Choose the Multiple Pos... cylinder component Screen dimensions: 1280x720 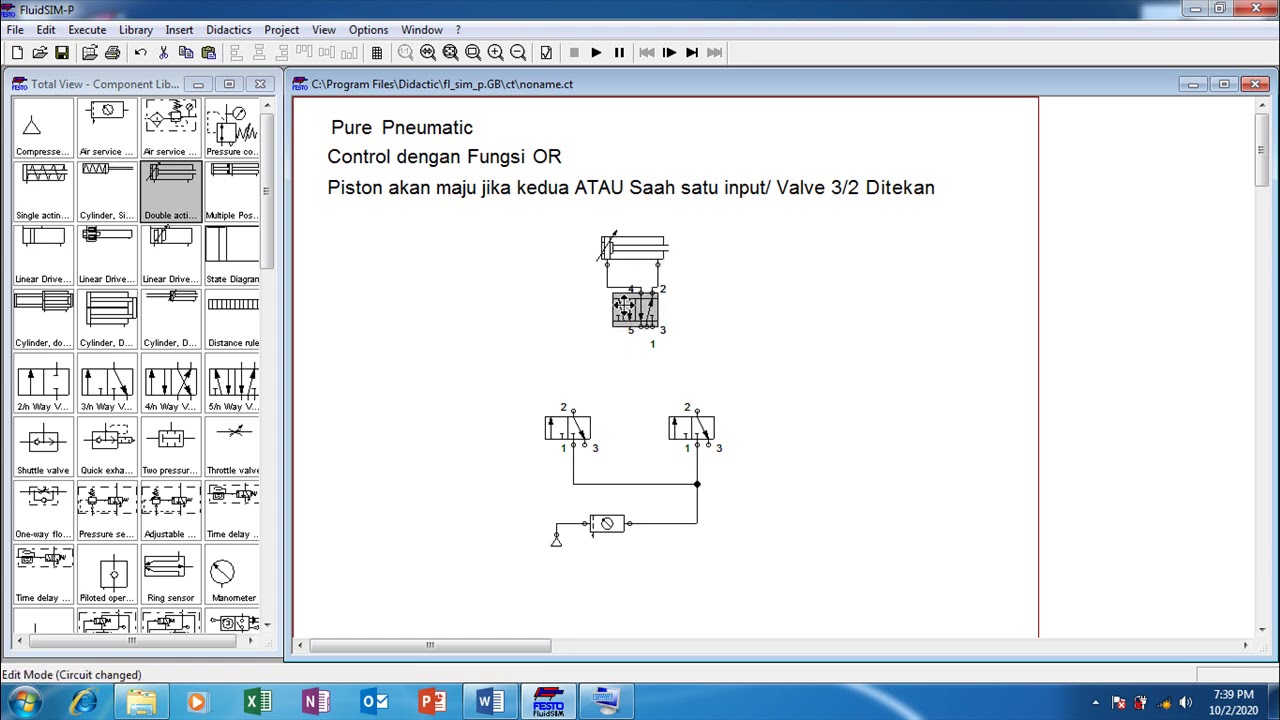[x=233, y=192]
